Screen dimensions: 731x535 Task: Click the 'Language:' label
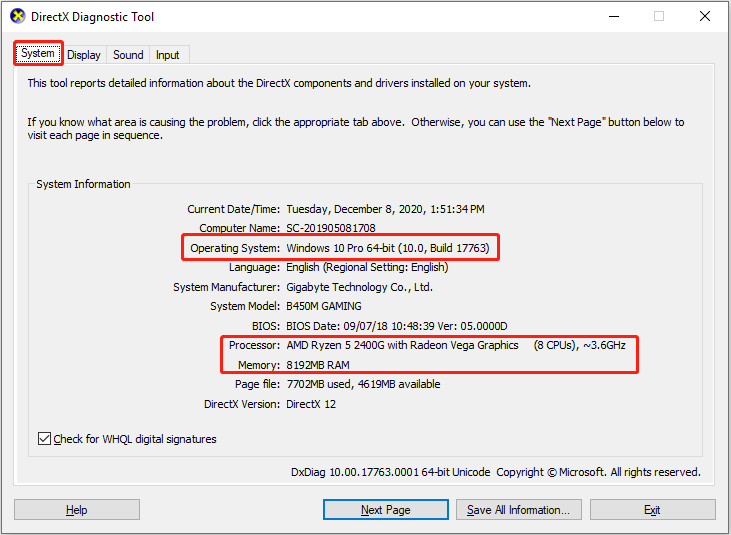tap(254, 268)
